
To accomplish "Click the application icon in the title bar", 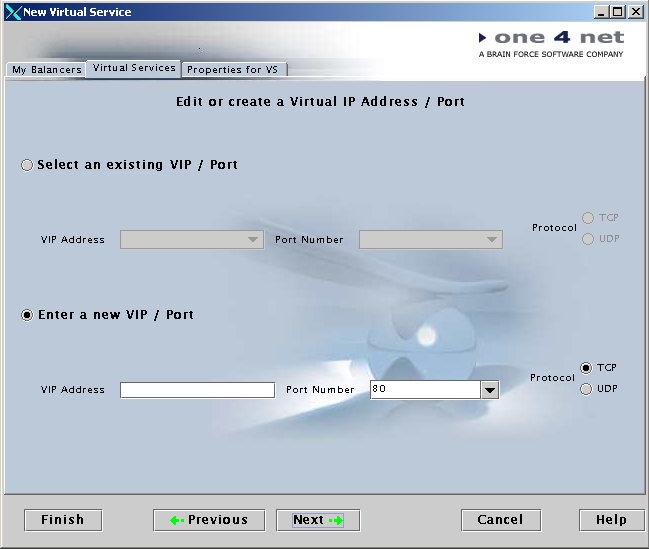I will [x=13, y=12].
